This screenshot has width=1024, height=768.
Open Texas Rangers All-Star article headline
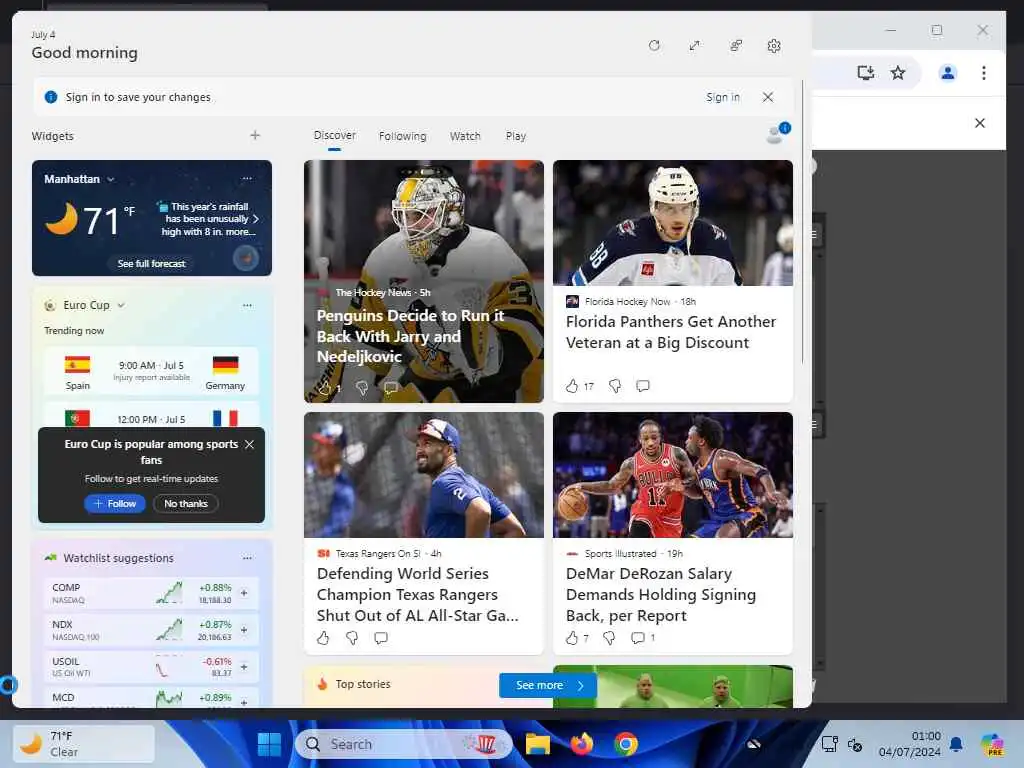click(417, 594)
